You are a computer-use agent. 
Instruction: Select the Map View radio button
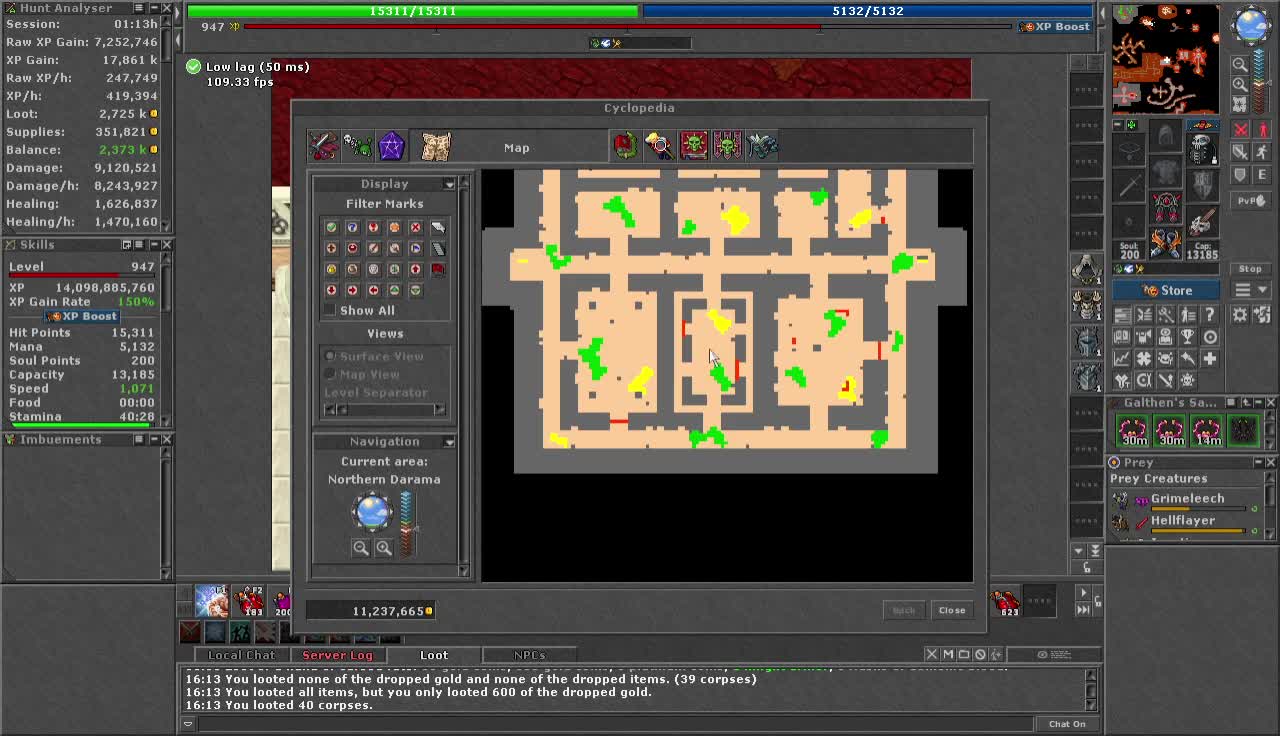click(x=330, y=374)
